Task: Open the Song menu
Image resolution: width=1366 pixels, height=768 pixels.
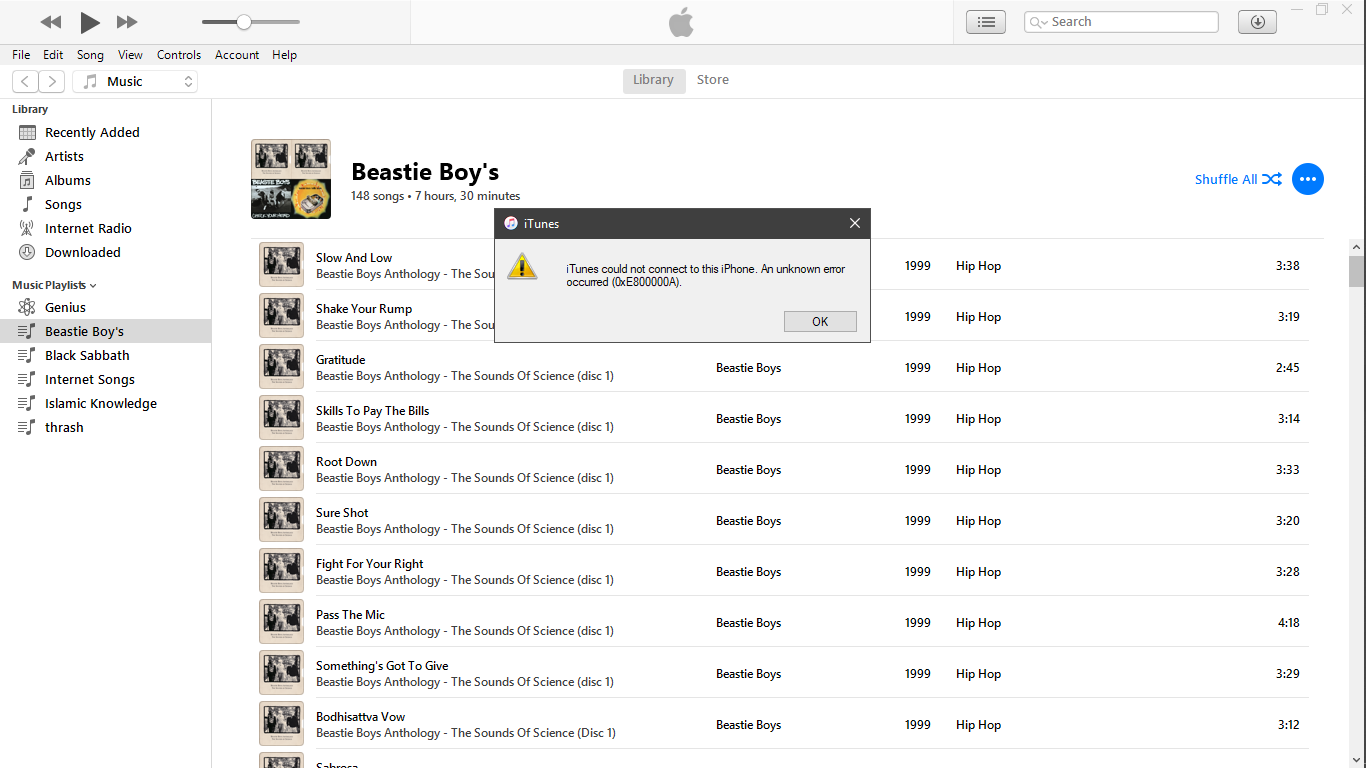Action: point(90,55)
